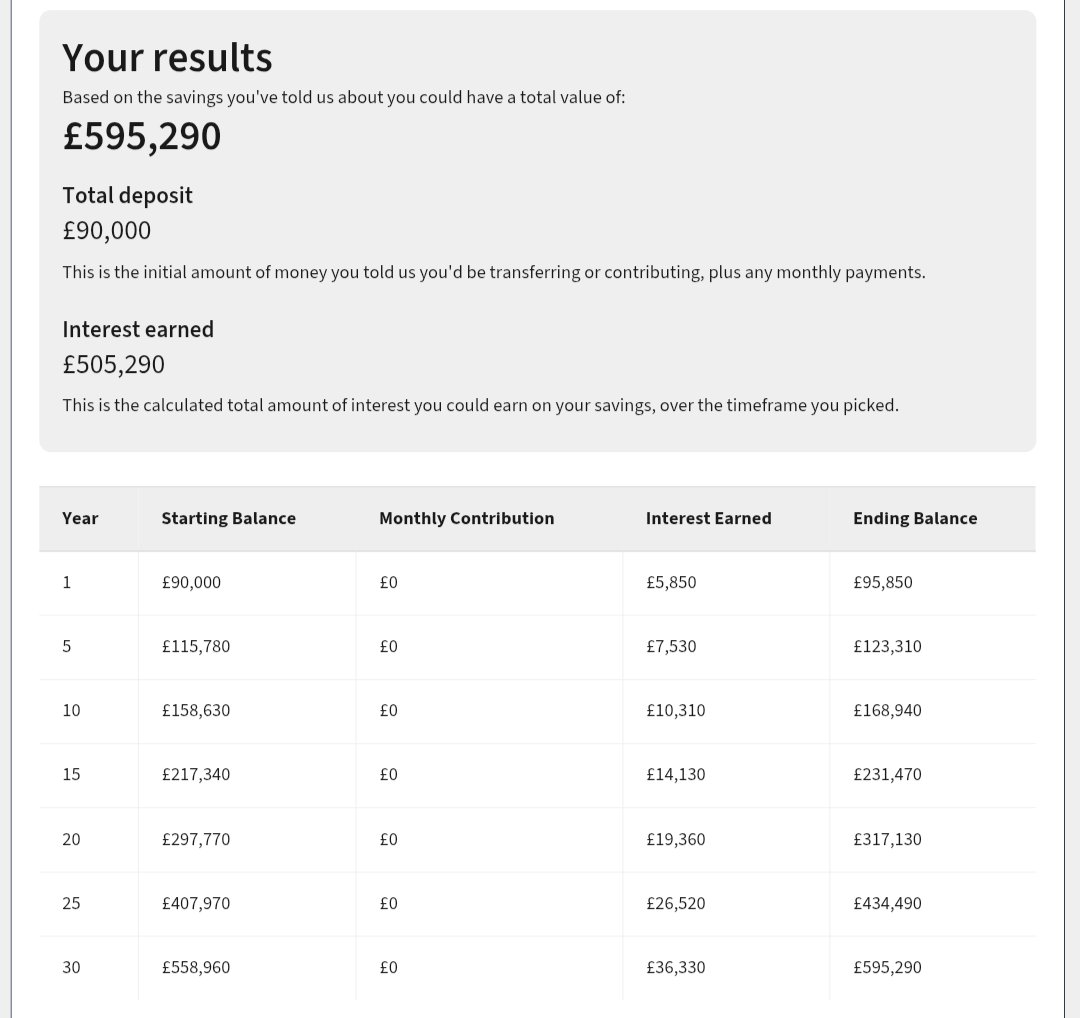Select the £595,290 total value figure
The height and width of the screenshot is (1018, 1080).
pos(141,136)
